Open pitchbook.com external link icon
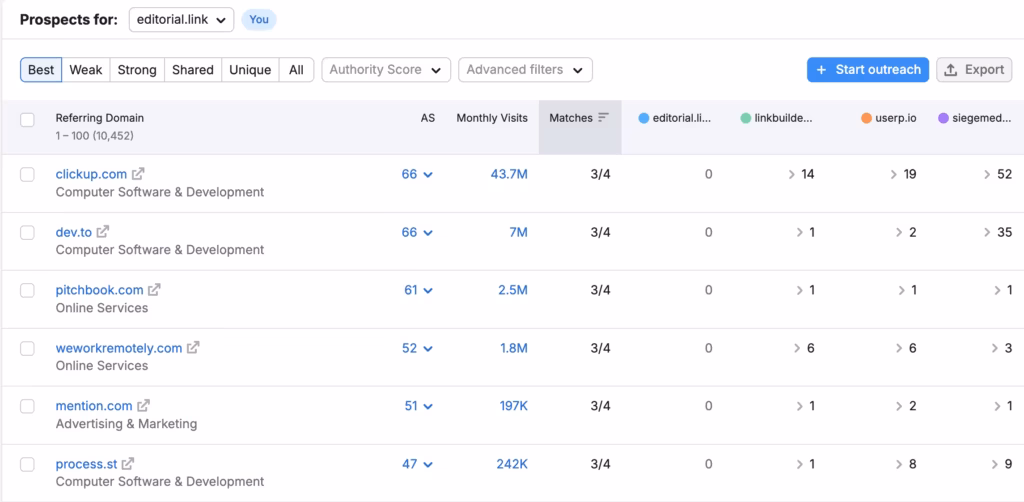Screen dimensions: 1024x502 (x=154, y=290)
